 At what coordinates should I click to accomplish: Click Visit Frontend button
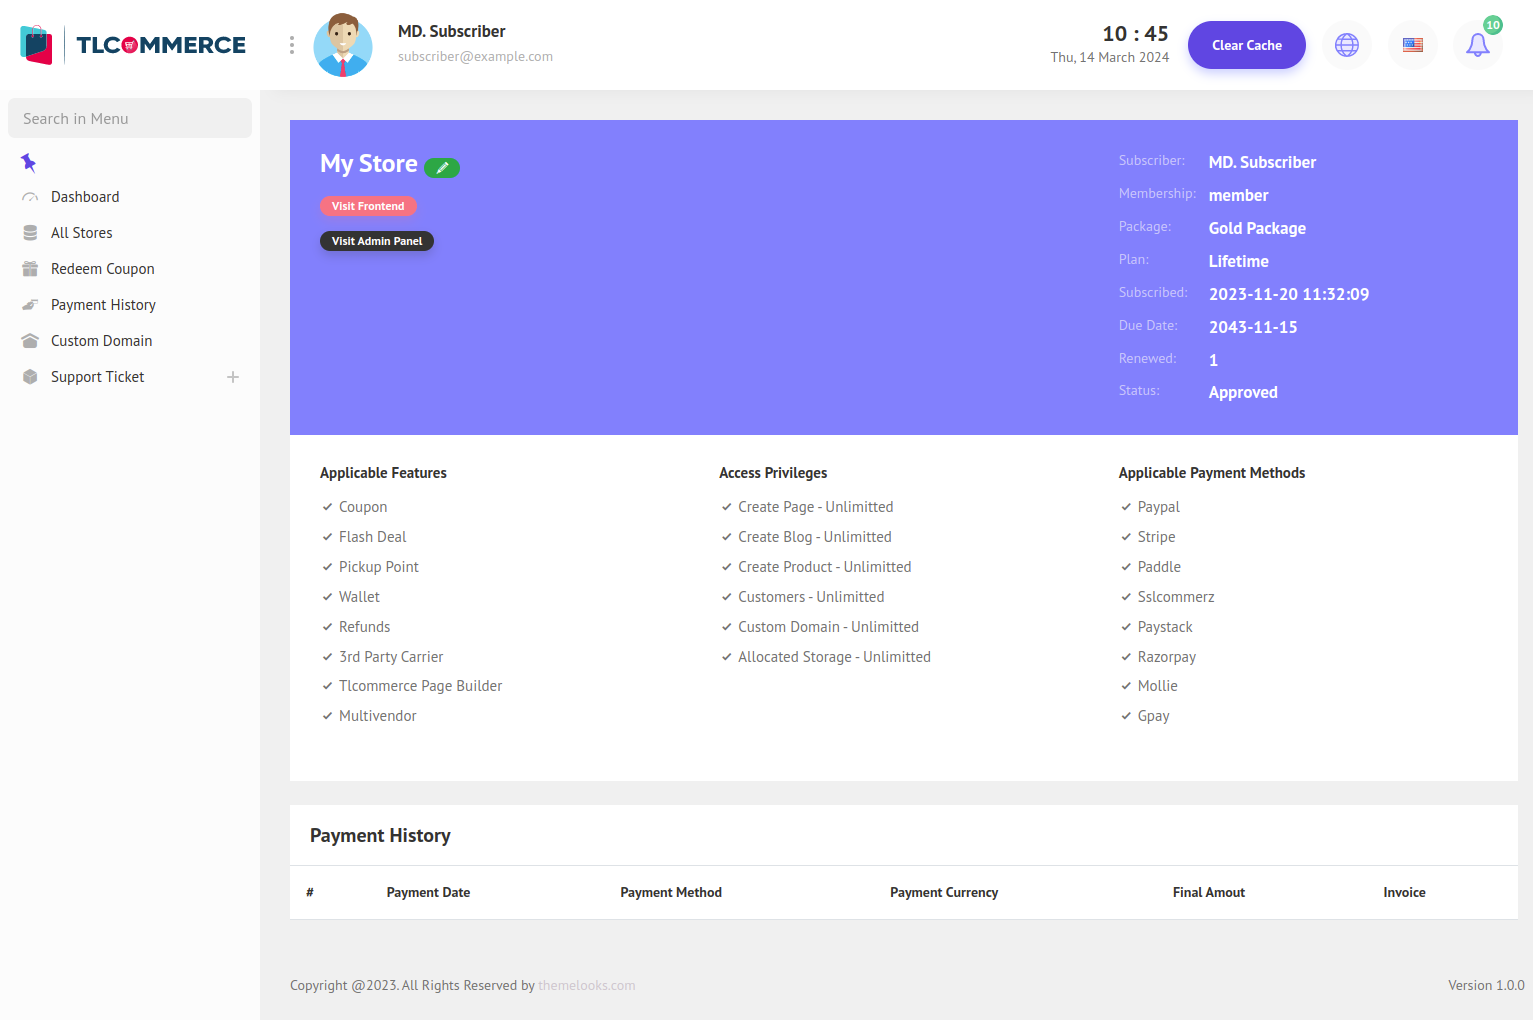point(368,206)
